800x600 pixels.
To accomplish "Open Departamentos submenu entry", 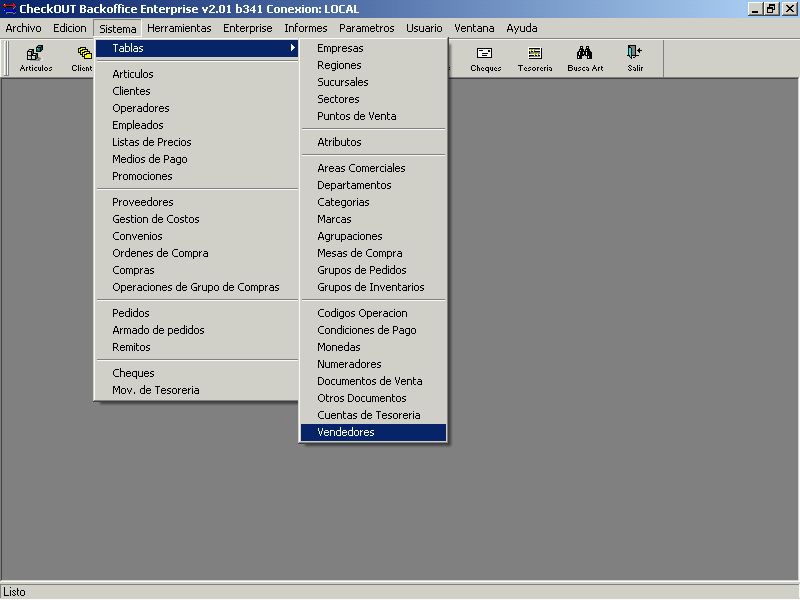I will (373, 185).
